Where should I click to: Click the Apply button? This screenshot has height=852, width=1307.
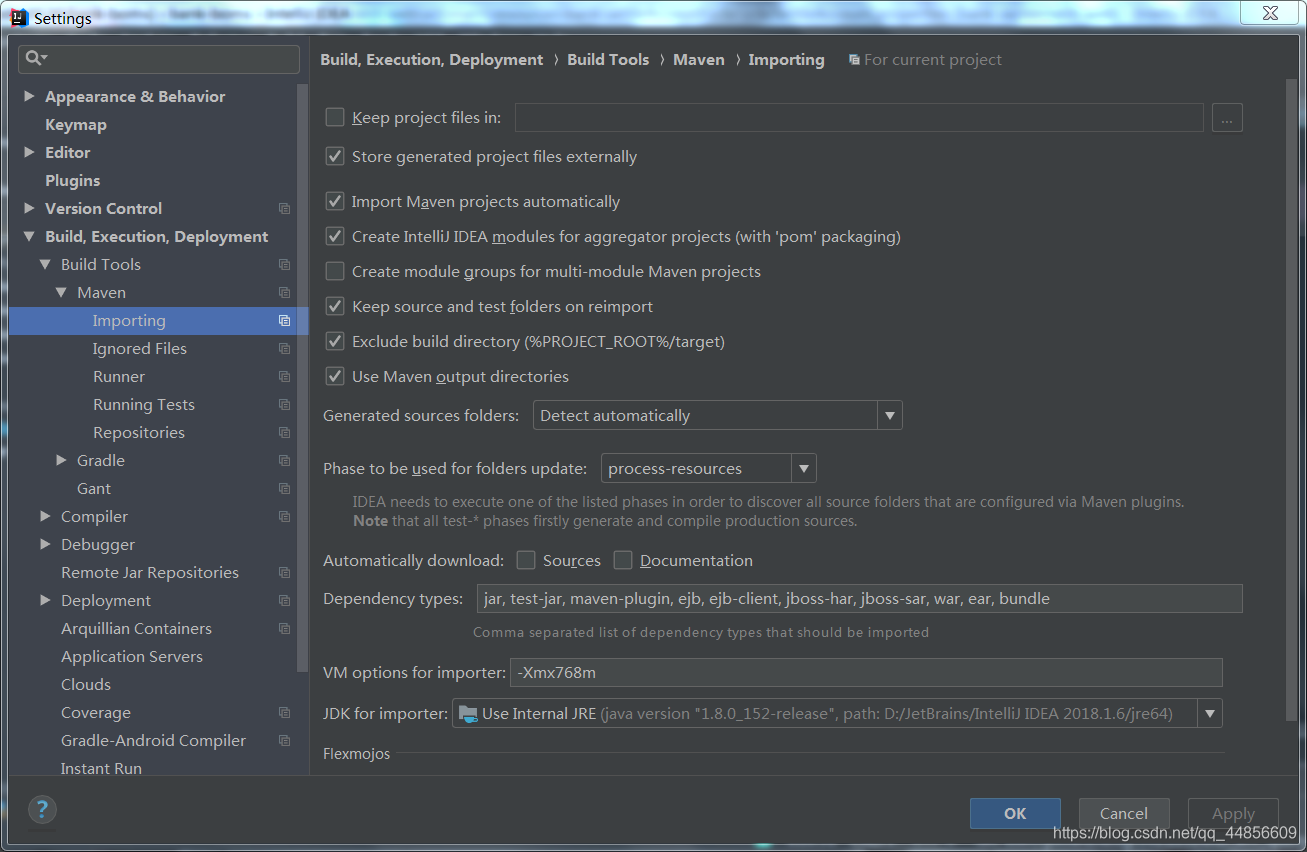[1233, 813]
